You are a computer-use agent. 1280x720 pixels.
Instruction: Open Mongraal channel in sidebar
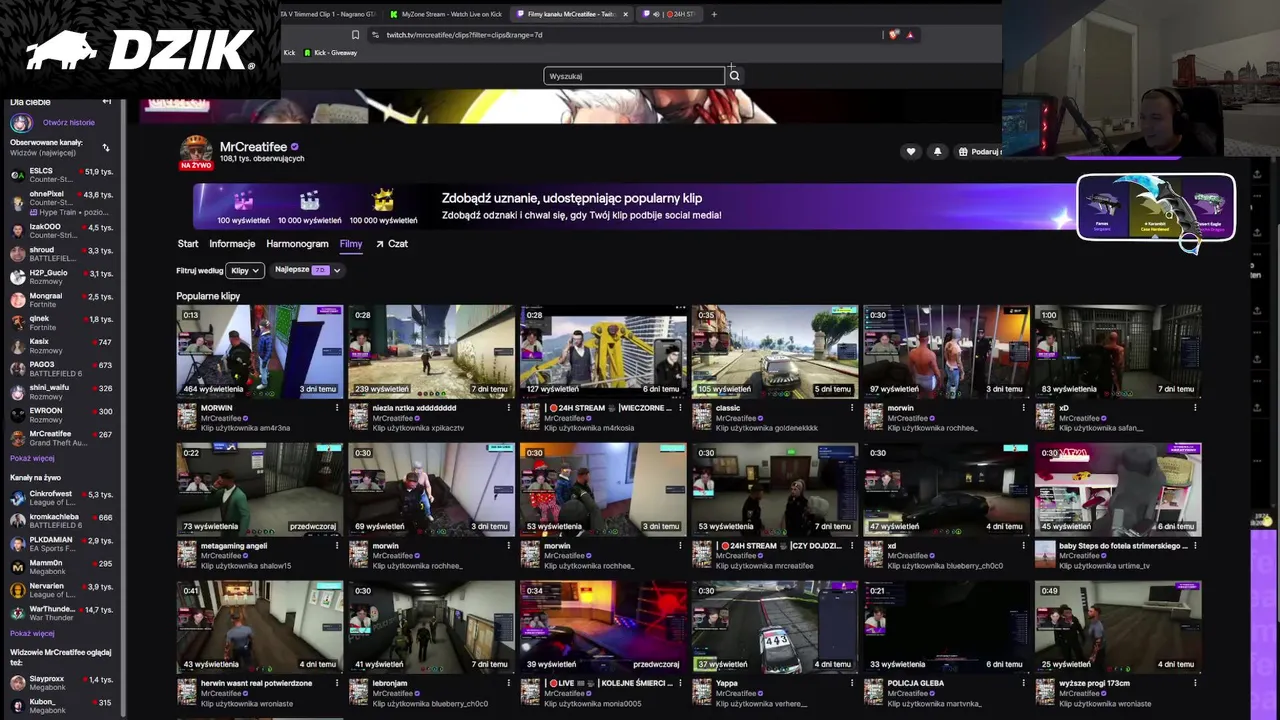click(x=61, y=300)
